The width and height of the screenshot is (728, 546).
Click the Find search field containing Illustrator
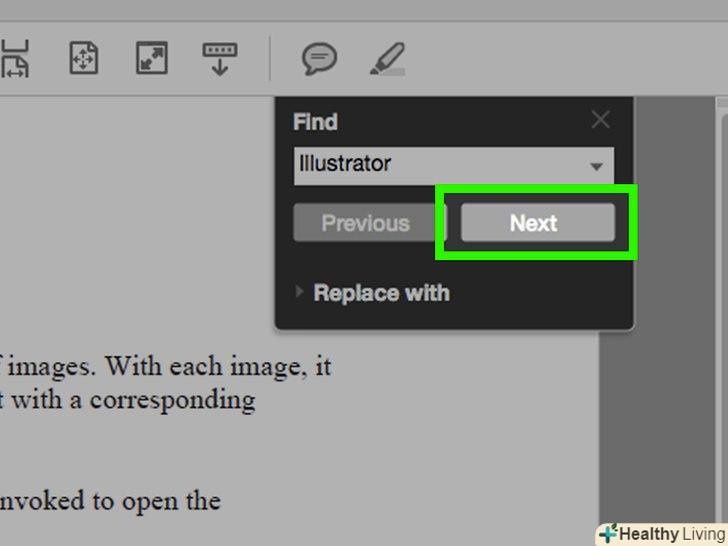(454, 165)
